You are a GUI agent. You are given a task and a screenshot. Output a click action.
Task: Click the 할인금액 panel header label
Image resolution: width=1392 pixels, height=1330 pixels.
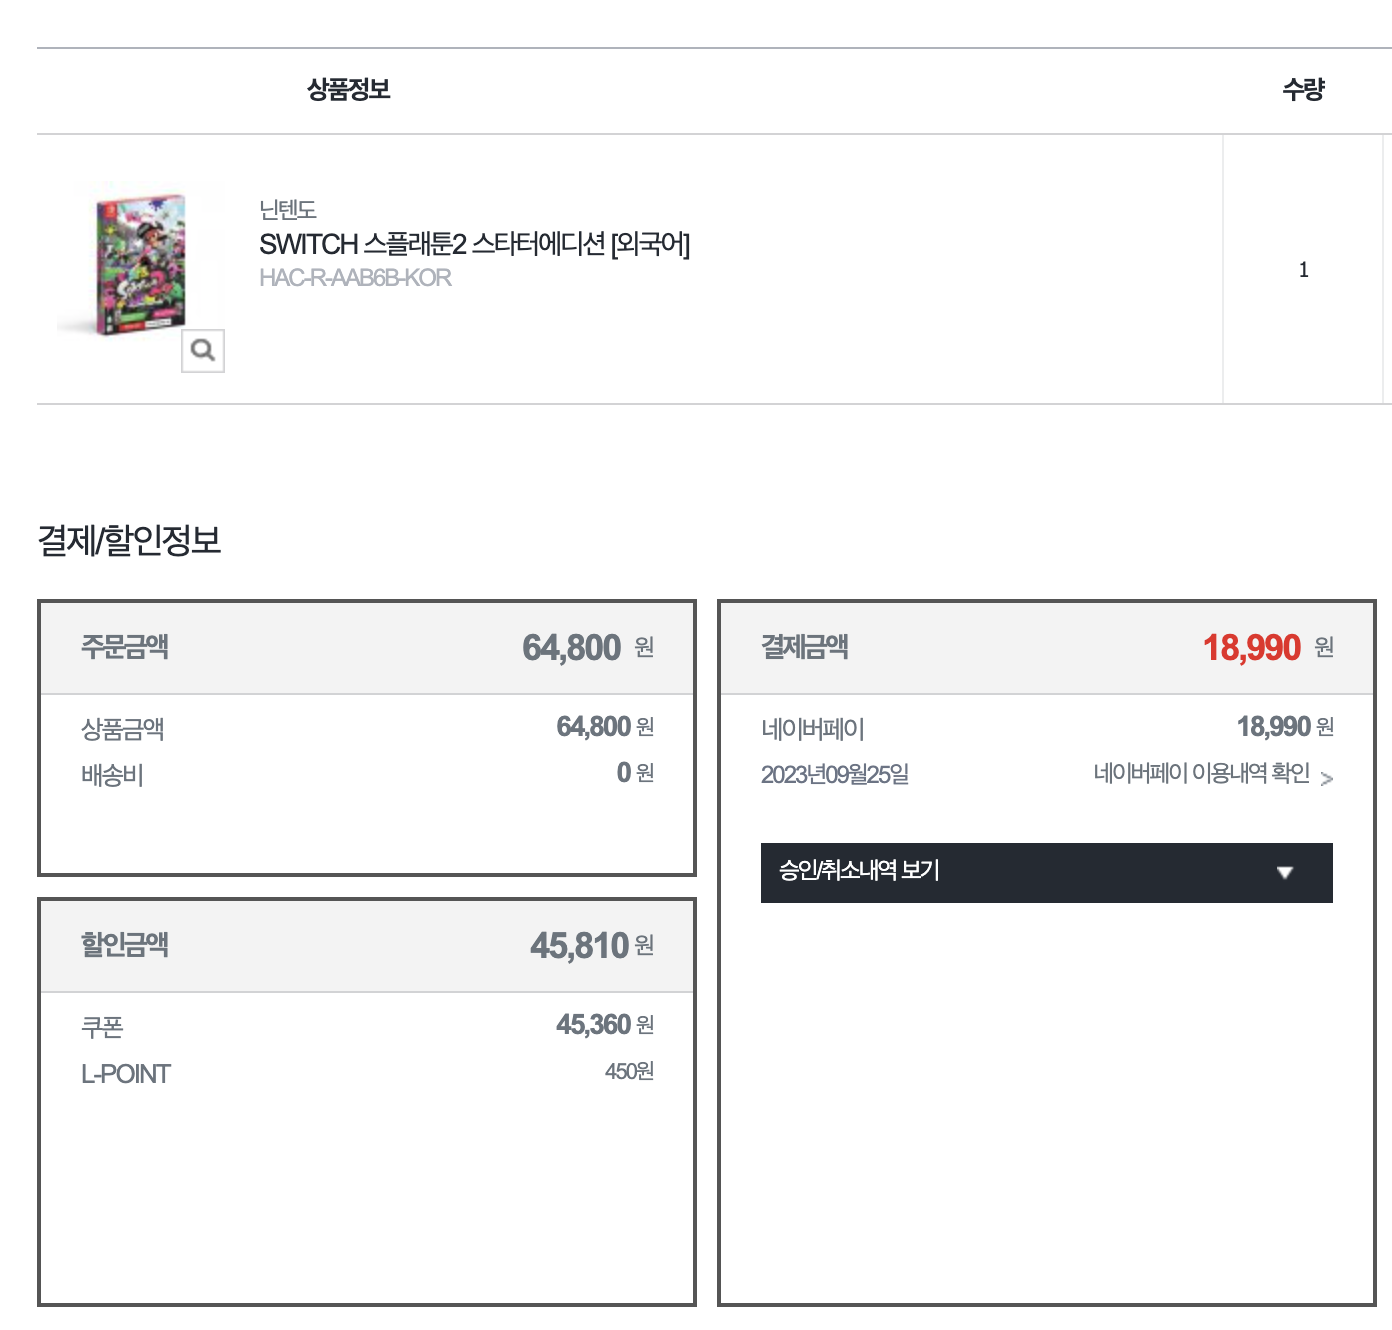pyautogui.click(x=125, y=945)
